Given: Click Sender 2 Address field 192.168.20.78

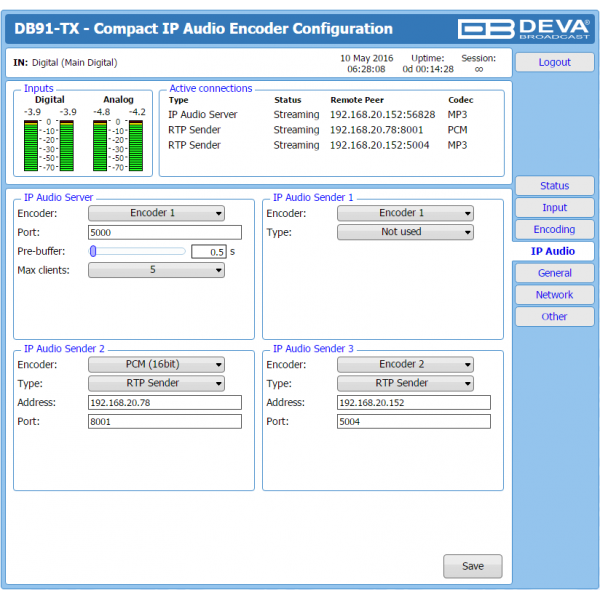Looking at the screenshot, I should (165, 403).
